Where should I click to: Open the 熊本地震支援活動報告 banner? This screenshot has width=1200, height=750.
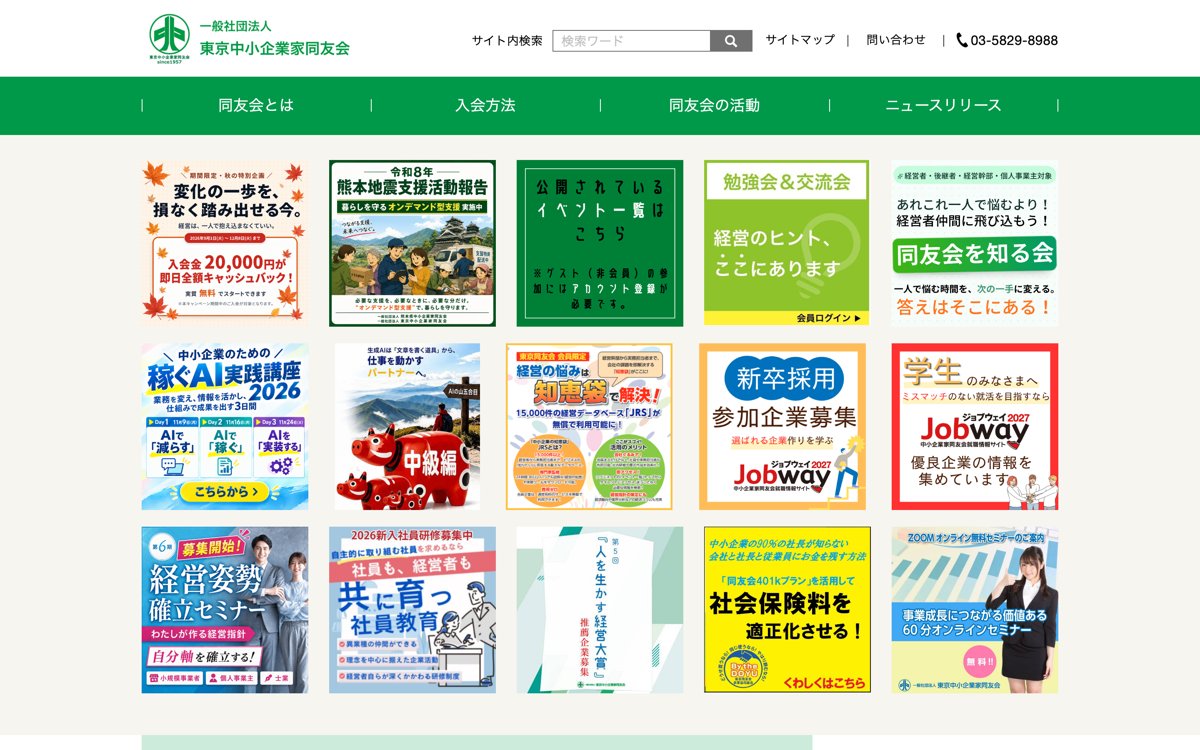coord(412,243)
